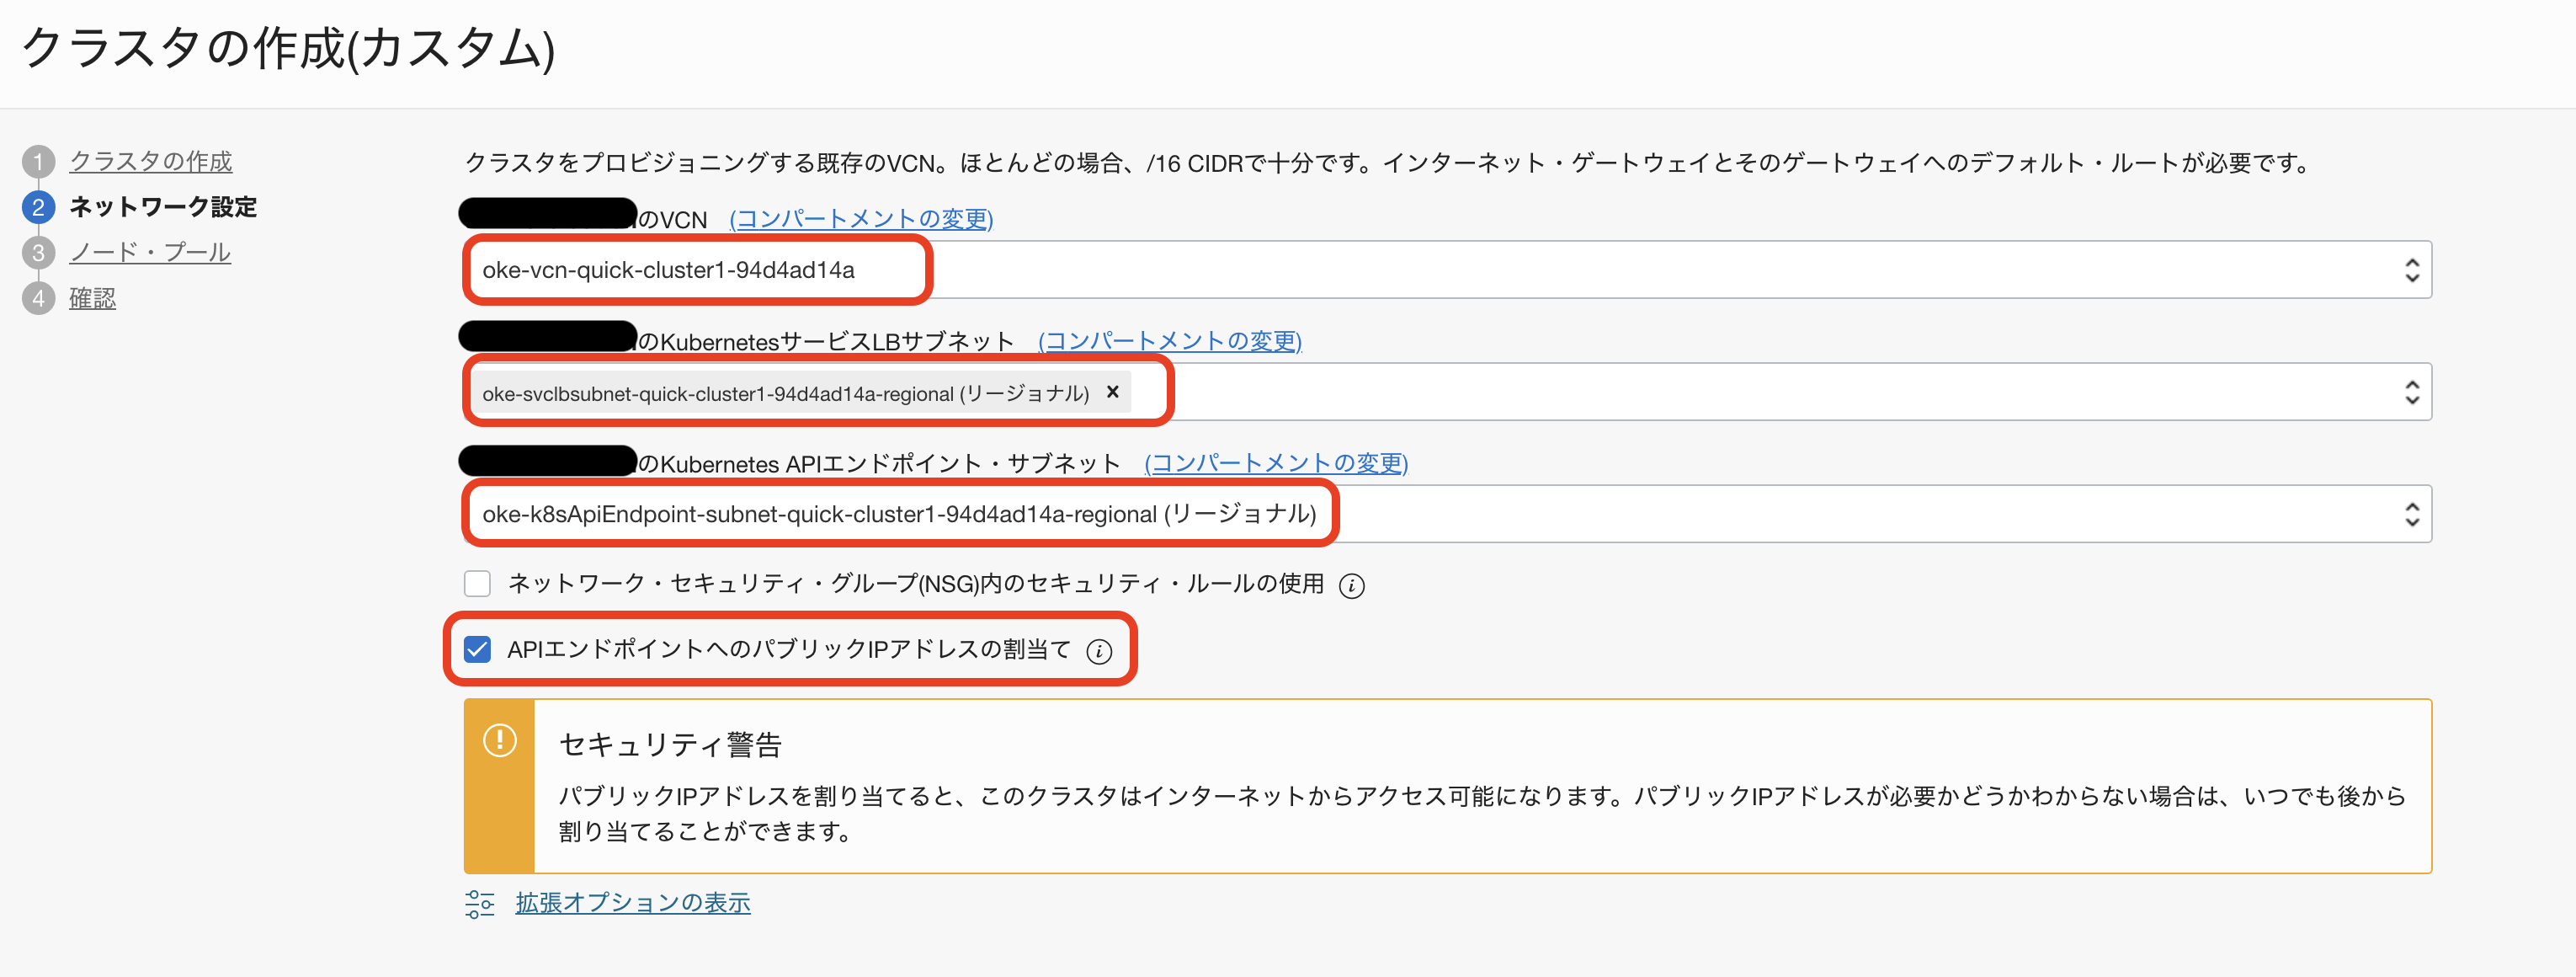Viewport: 2576px width, 977px height.
Task: Click the advanced options sliders icon
Action: point(479,904)
